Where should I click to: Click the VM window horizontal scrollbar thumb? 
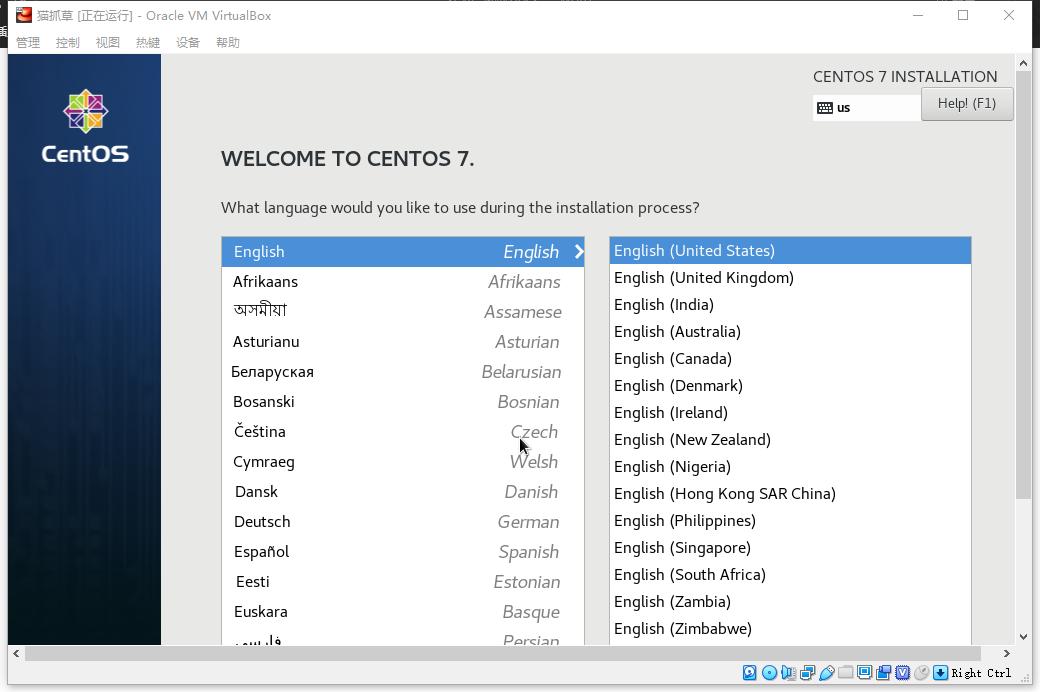(503, 654)
